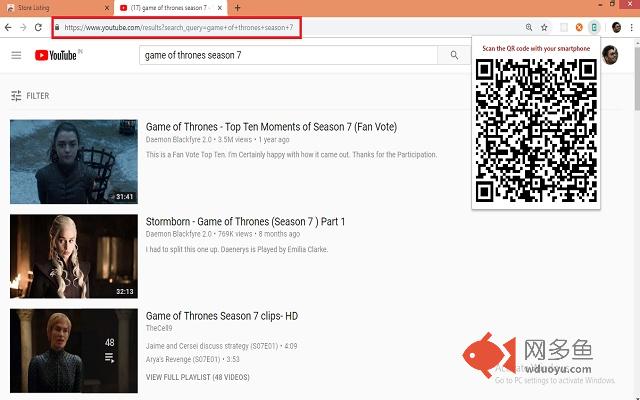Visit the TheCell9 channel link
Viewport: 640px width, 400px height.
pyautogui.click(x=159, y=328)
